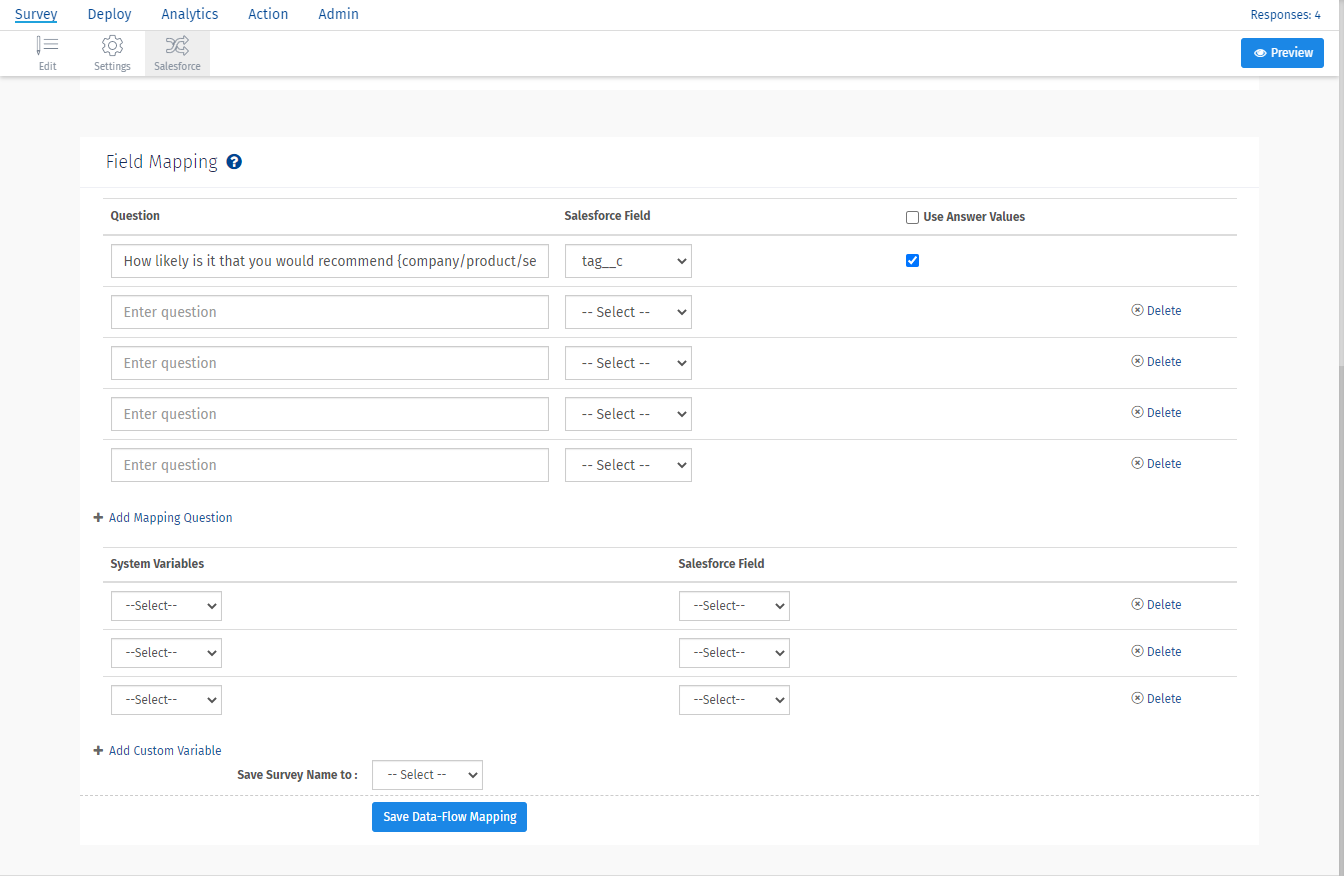Click the last empty Enter question field
Image resolution: width=1344 pixels, height=876 pixels.
click(x=330, y=465)
